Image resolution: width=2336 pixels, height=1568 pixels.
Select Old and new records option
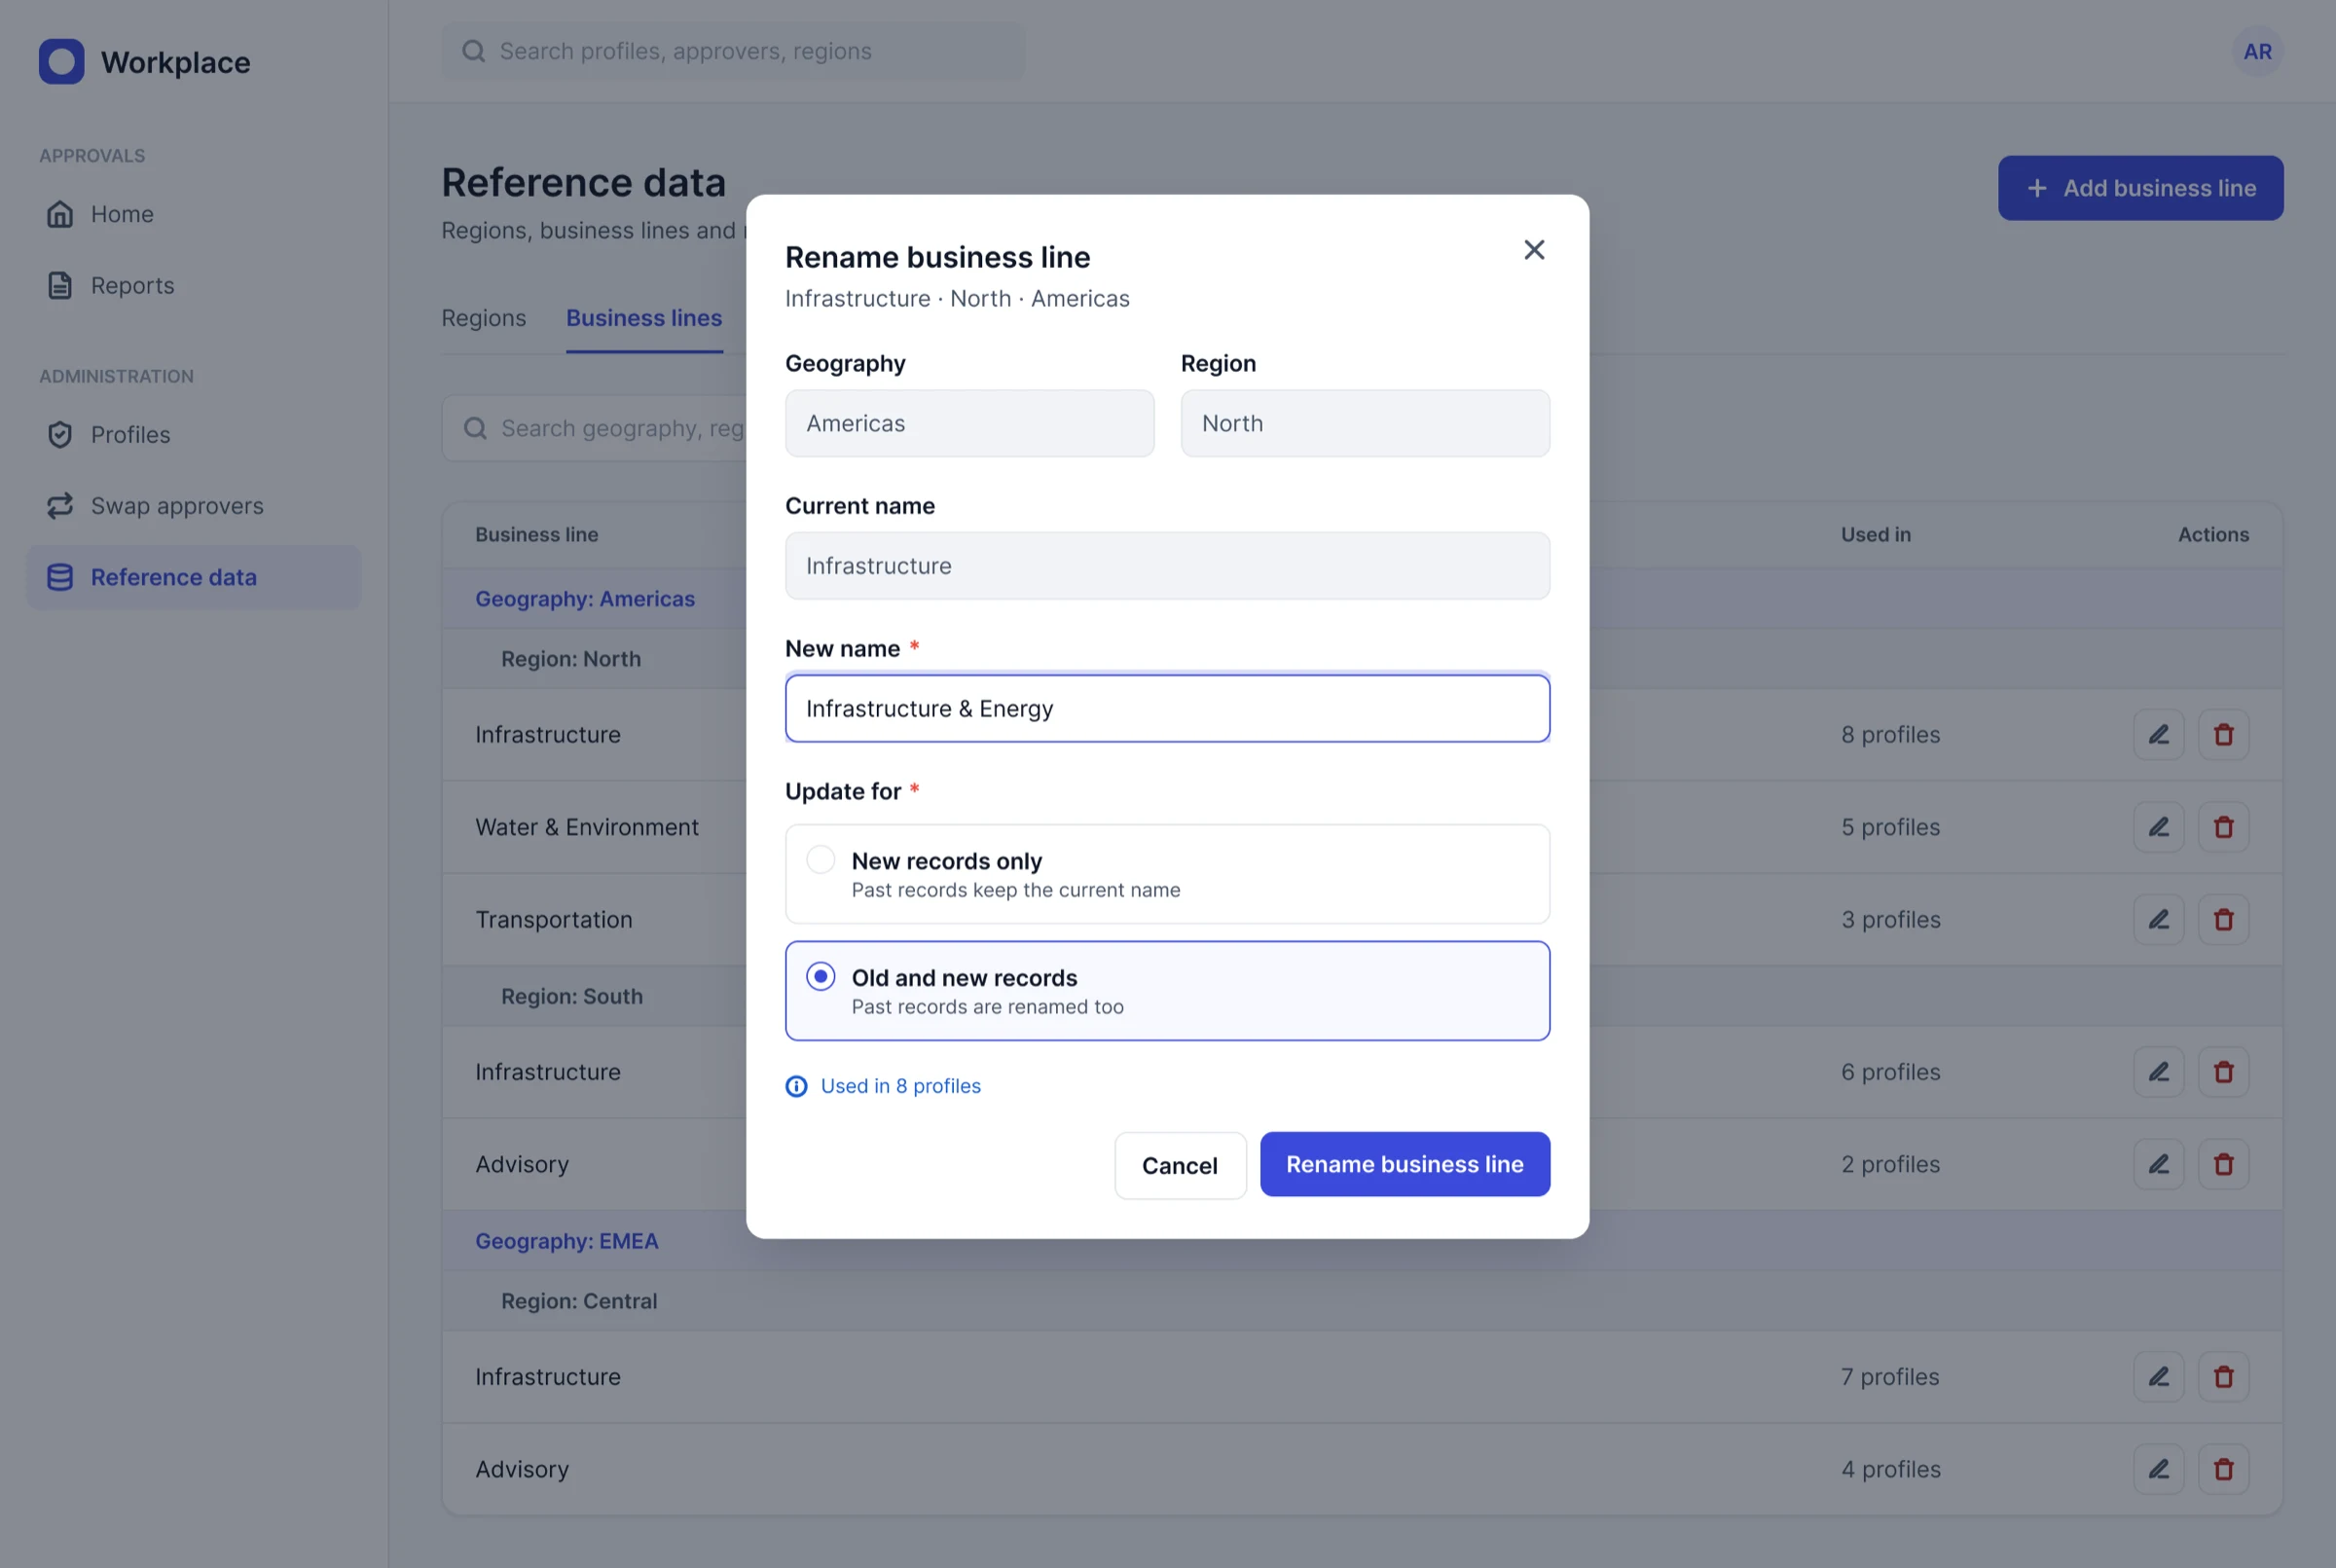1167,991
